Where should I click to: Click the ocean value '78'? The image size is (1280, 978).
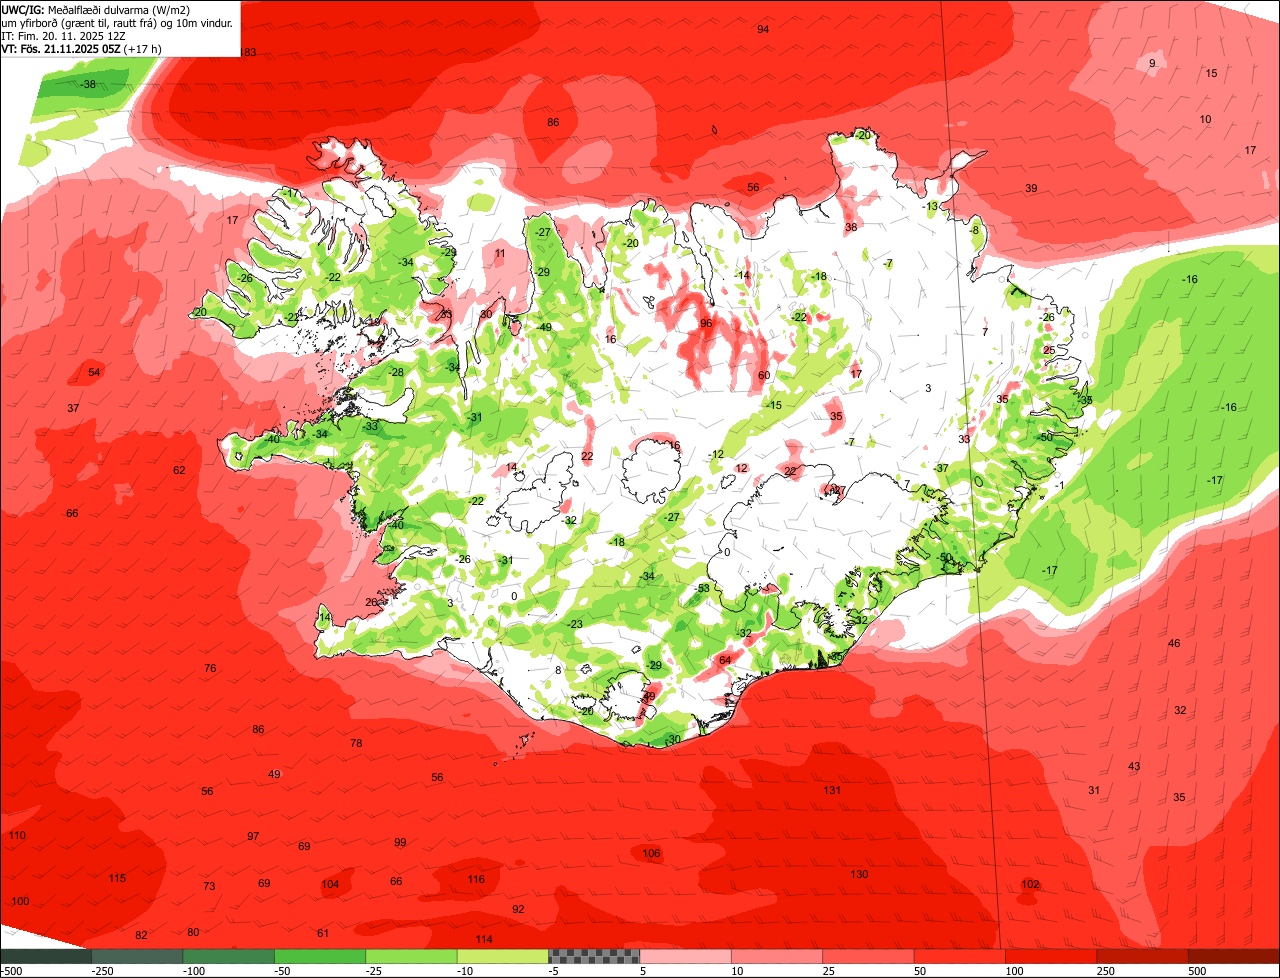356,743
